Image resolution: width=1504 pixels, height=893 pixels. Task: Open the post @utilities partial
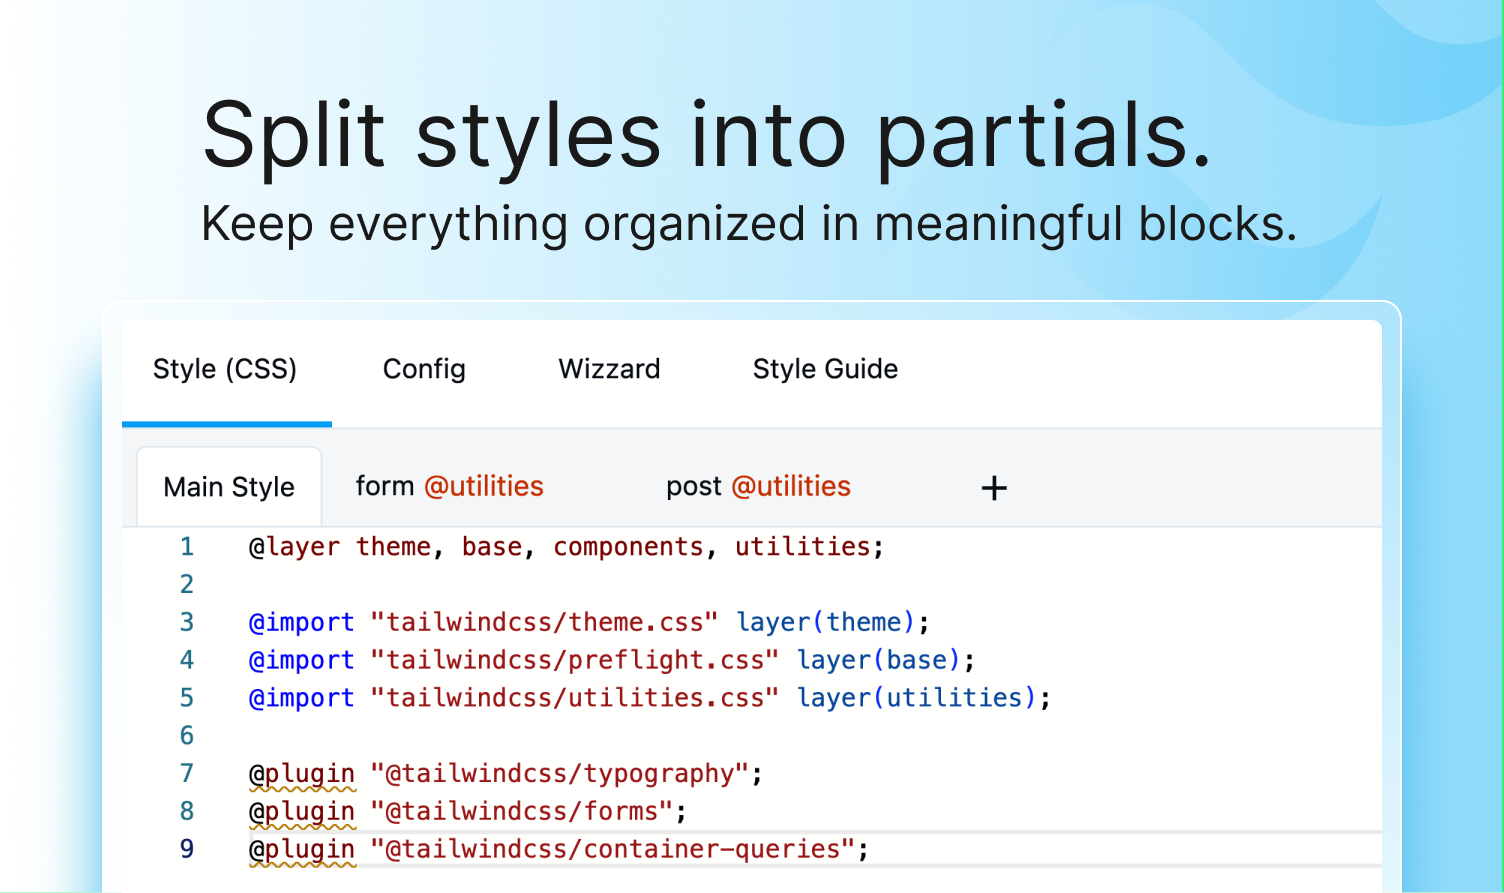click(757, 486)
